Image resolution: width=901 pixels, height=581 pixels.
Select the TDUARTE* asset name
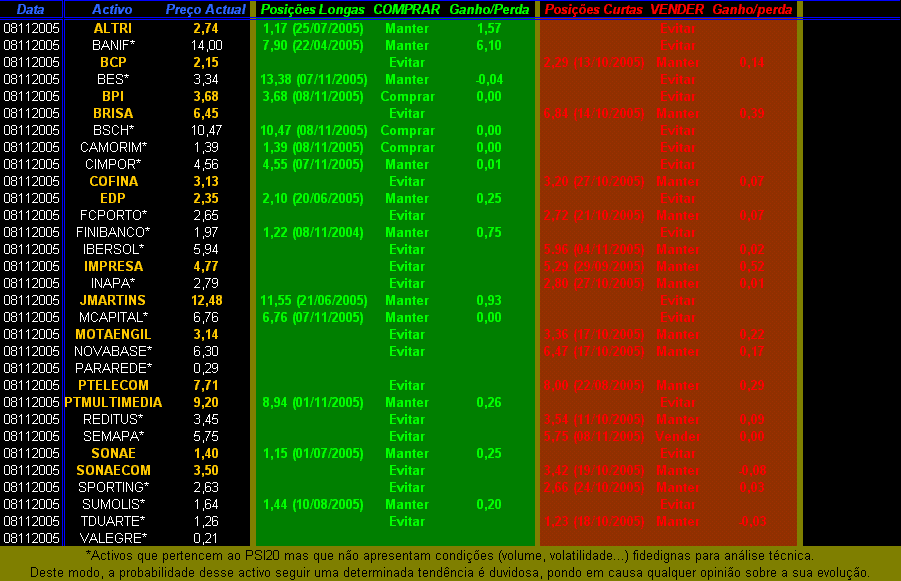113,521
